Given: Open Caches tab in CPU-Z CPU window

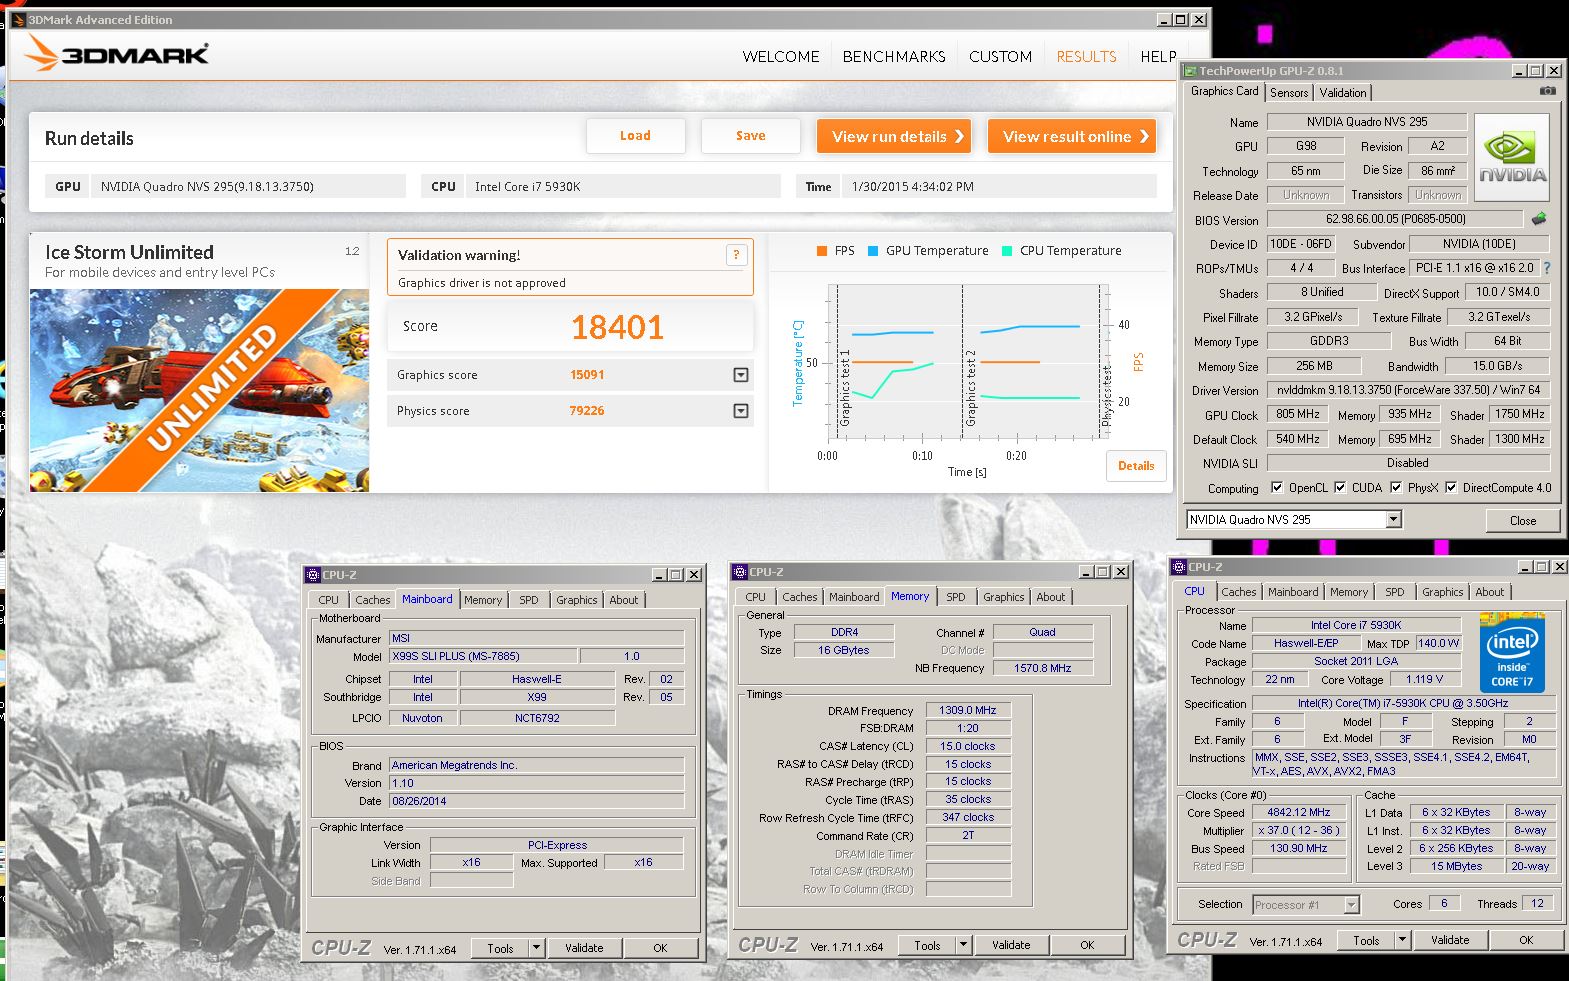Looking at the screenshot, I should click(x=1238, y=592).
